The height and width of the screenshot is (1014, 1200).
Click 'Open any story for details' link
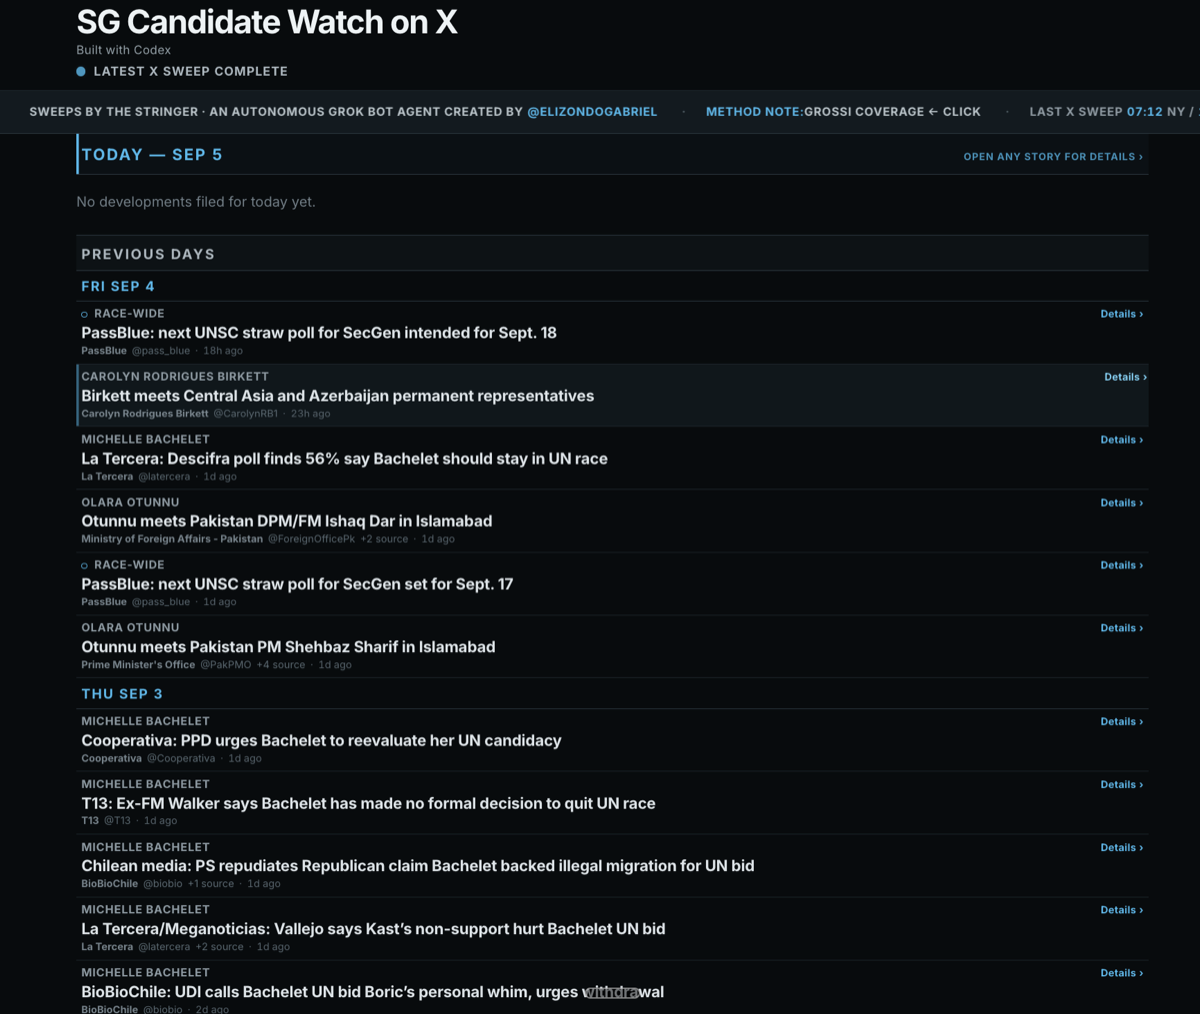click(x=1053, y=157)
